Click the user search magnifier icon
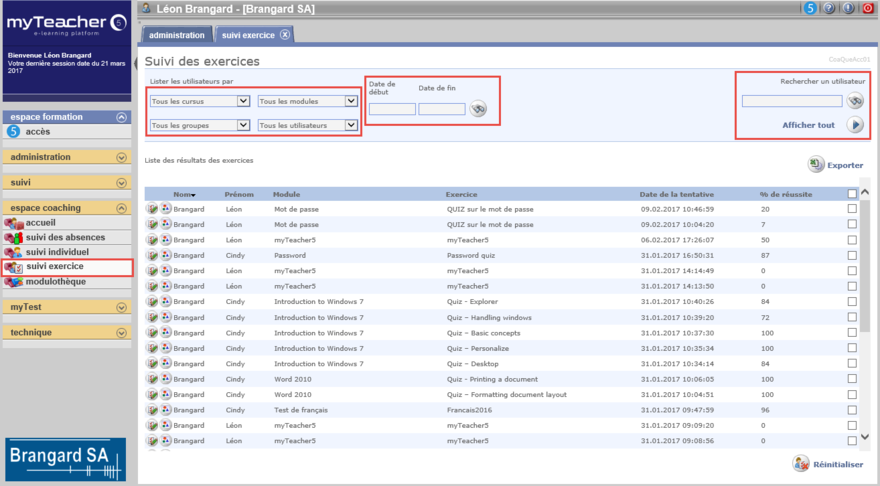Image resolution: width=880 pixels, height=486 pixels. (x=855, y=100)
